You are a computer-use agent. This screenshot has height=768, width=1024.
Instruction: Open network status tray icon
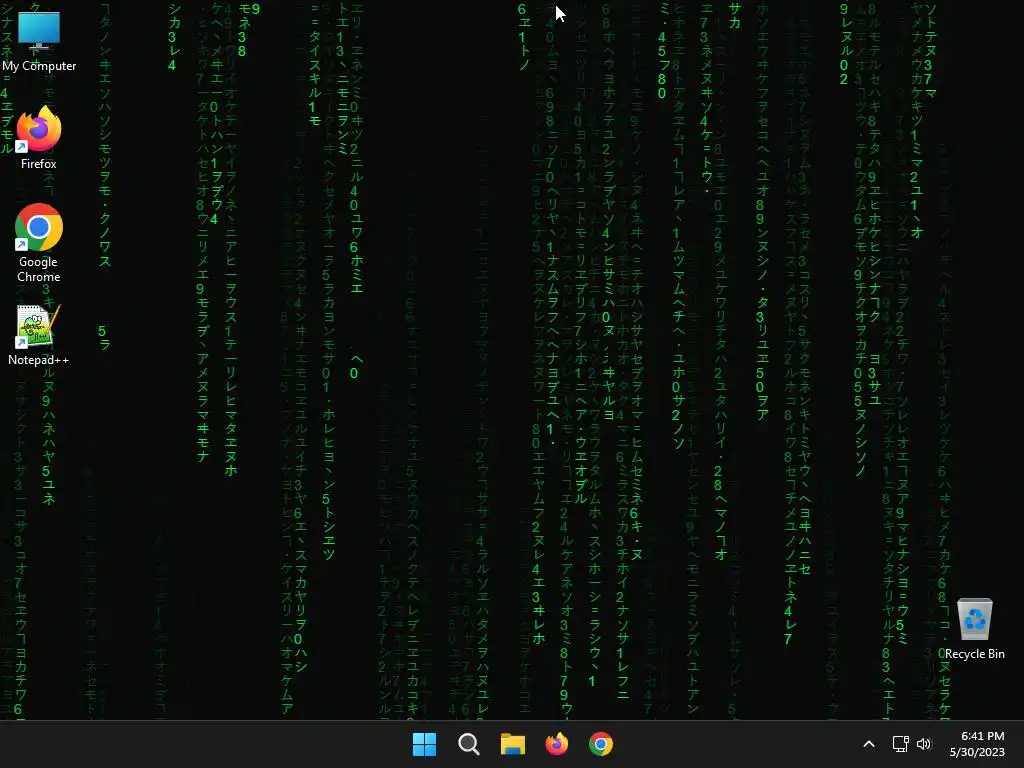pos(901,744)
